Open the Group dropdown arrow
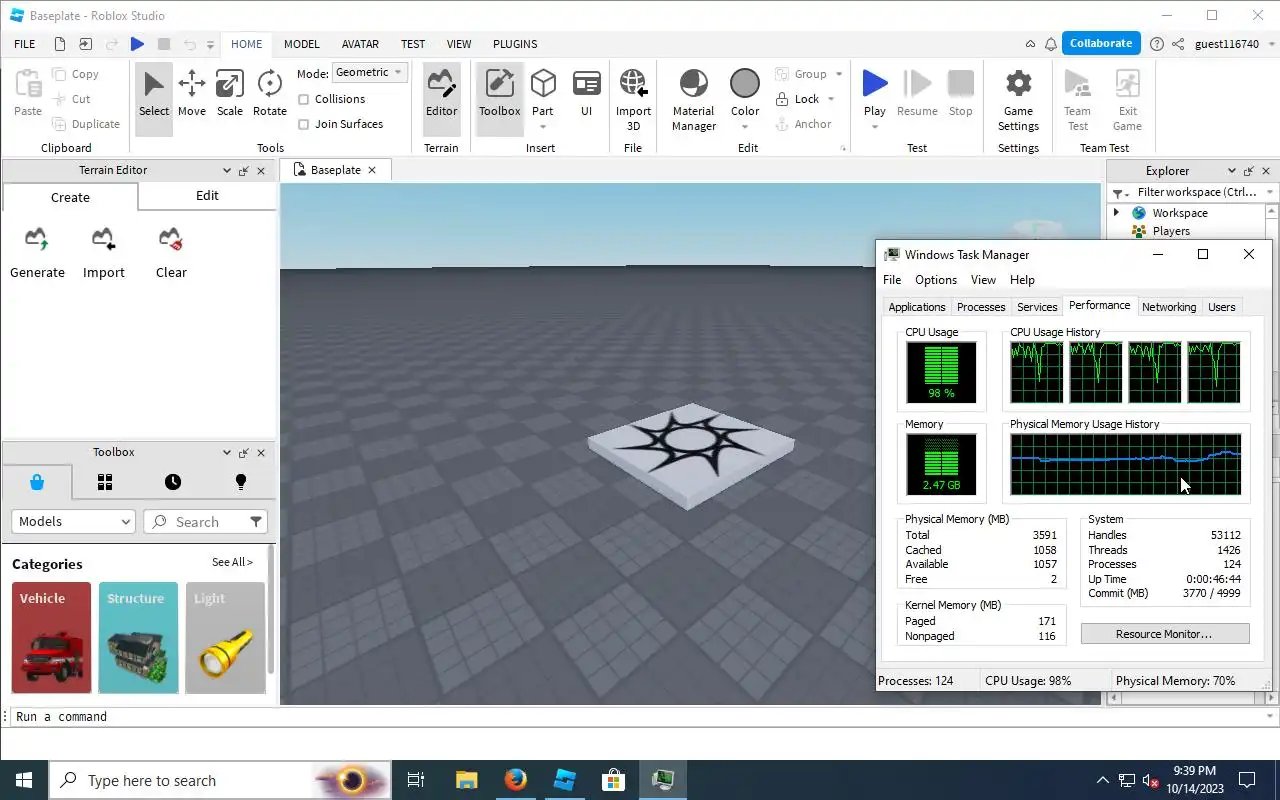 click(x=839, y=74)
